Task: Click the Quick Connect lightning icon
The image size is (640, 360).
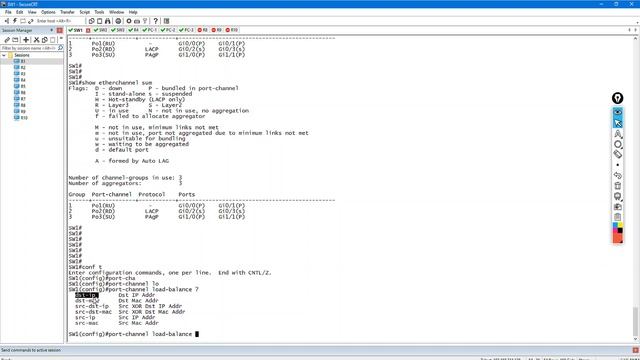Action: click(x=15, y=21)
